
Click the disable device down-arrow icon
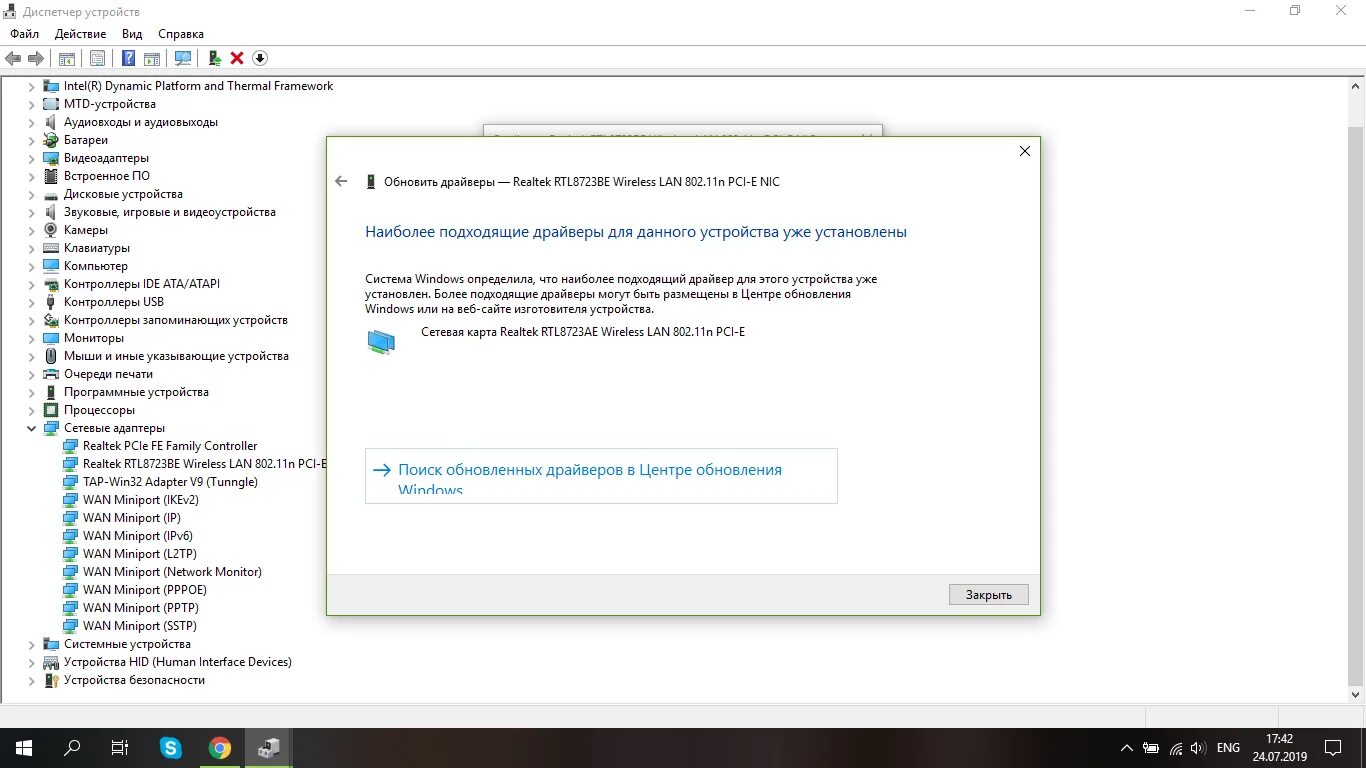(260, 58)
